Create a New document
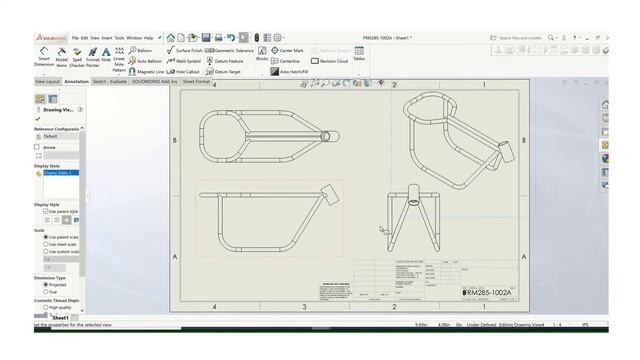This screenshot has height=360, width=640. pyautogui.click(x=181, y=38)
